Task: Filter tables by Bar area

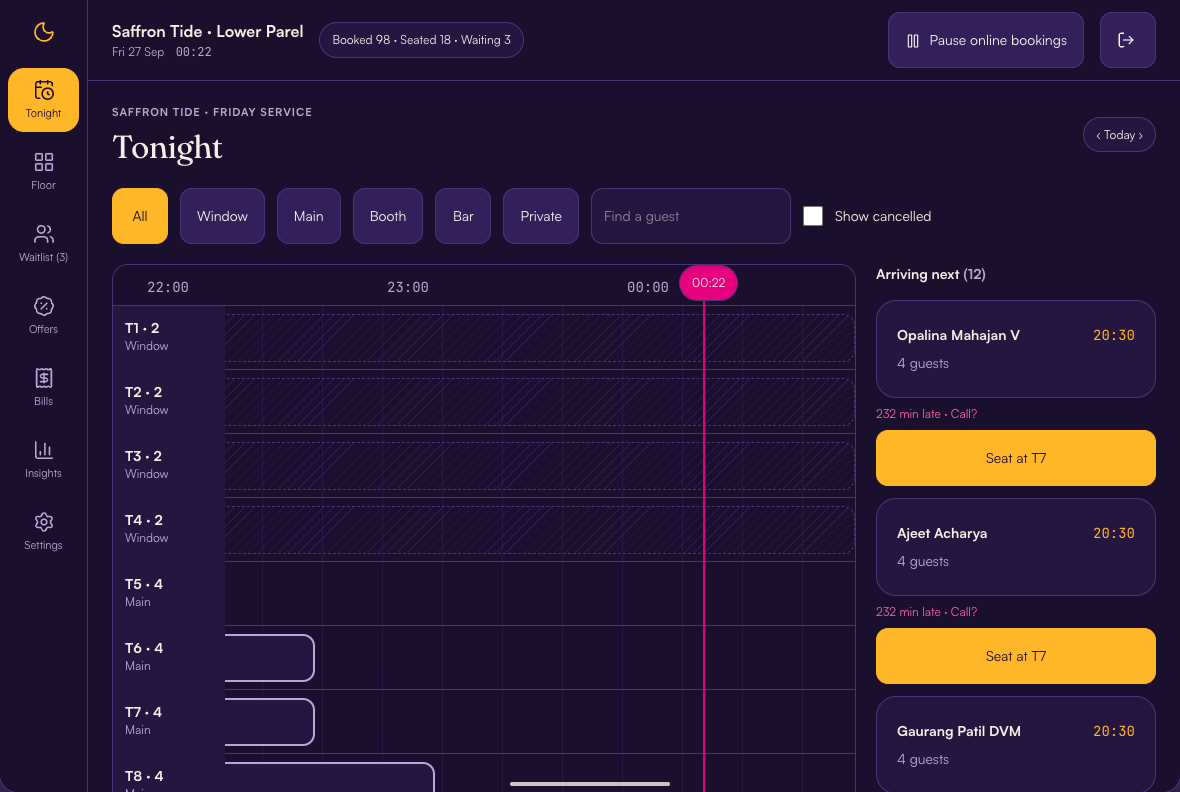Action: tap(463, 216)
